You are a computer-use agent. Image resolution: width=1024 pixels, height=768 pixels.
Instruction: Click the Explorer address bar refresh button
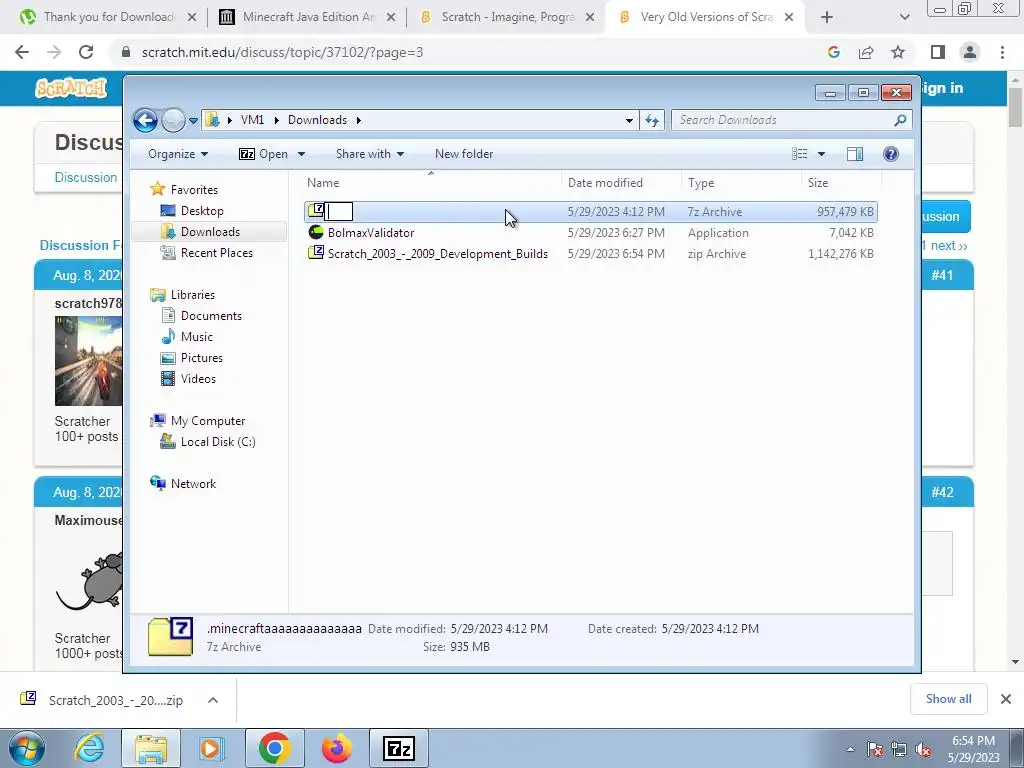click(652, 120)
